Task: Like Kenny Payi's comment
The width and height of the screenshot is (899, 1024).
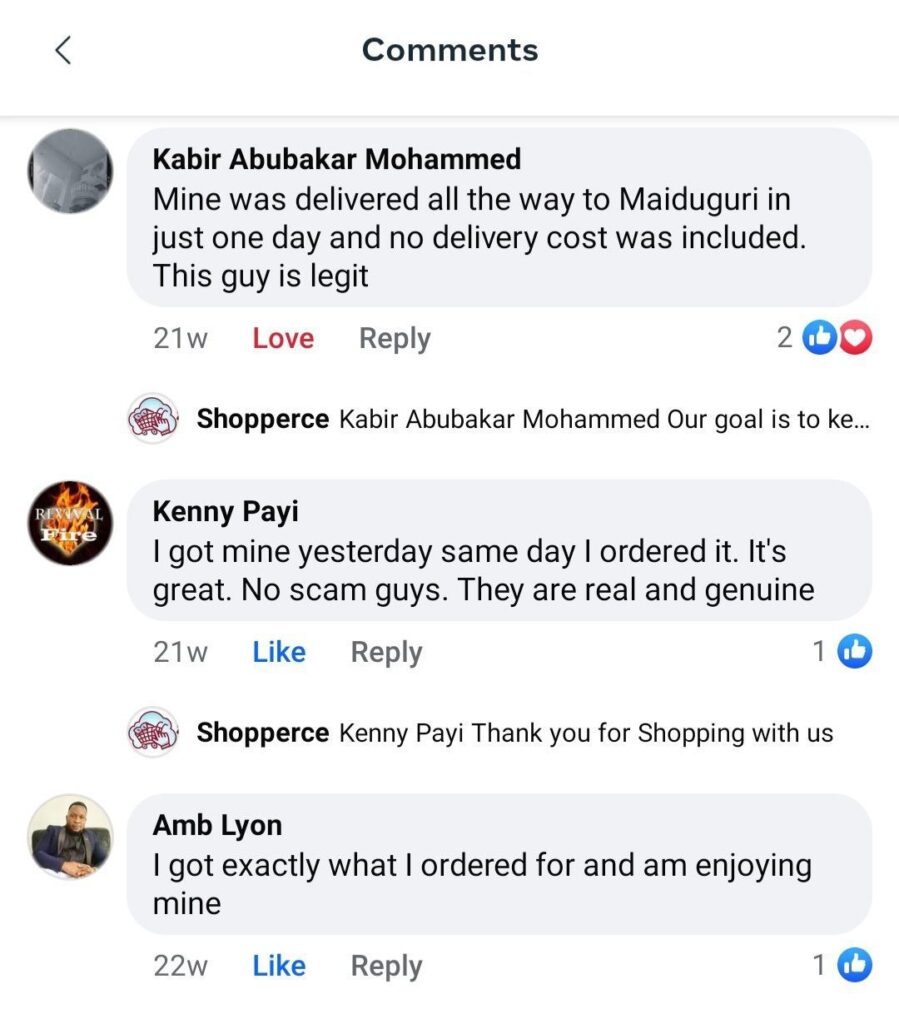Action: (x=279, y=652)
